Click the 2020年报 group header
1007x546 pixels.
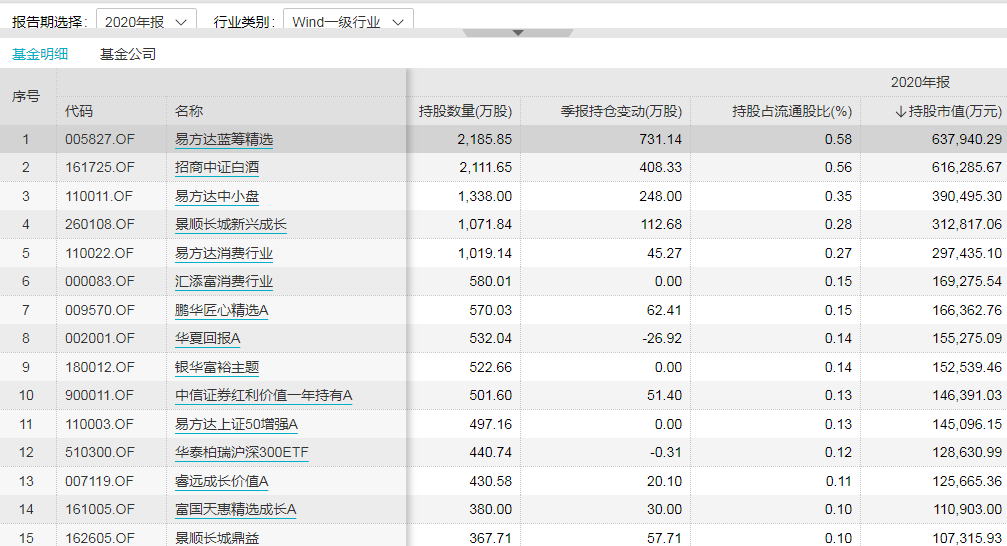pos(920,82)
